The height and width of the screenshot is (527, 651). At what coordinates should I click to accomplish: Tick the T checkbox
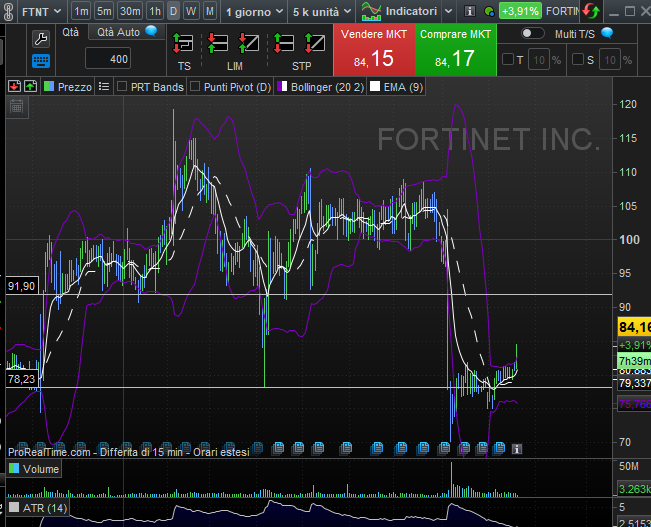[x=507, y=60]
